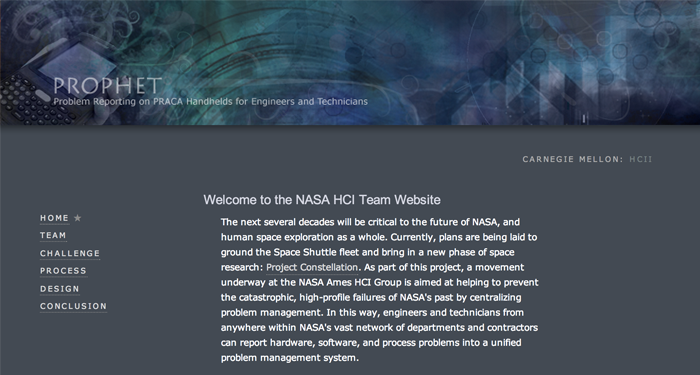Click the star icon beside HOME

coord(78,218)
